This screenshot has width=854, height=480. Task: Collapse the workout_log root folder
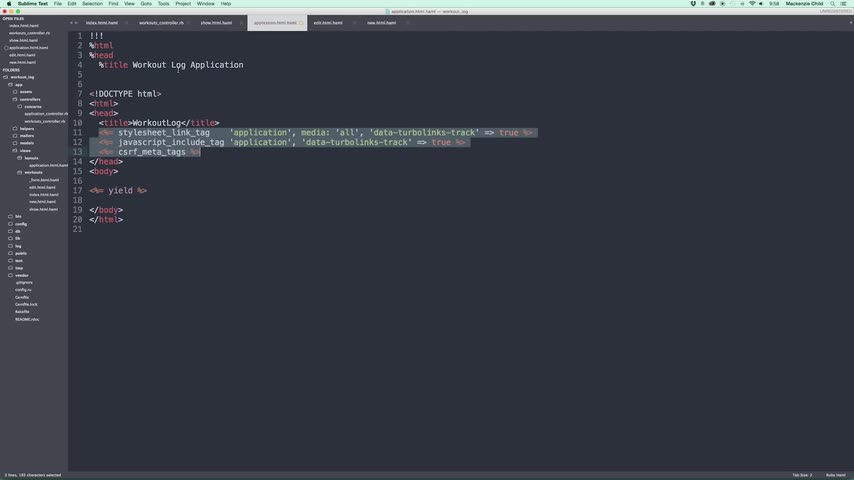[22, 77]
